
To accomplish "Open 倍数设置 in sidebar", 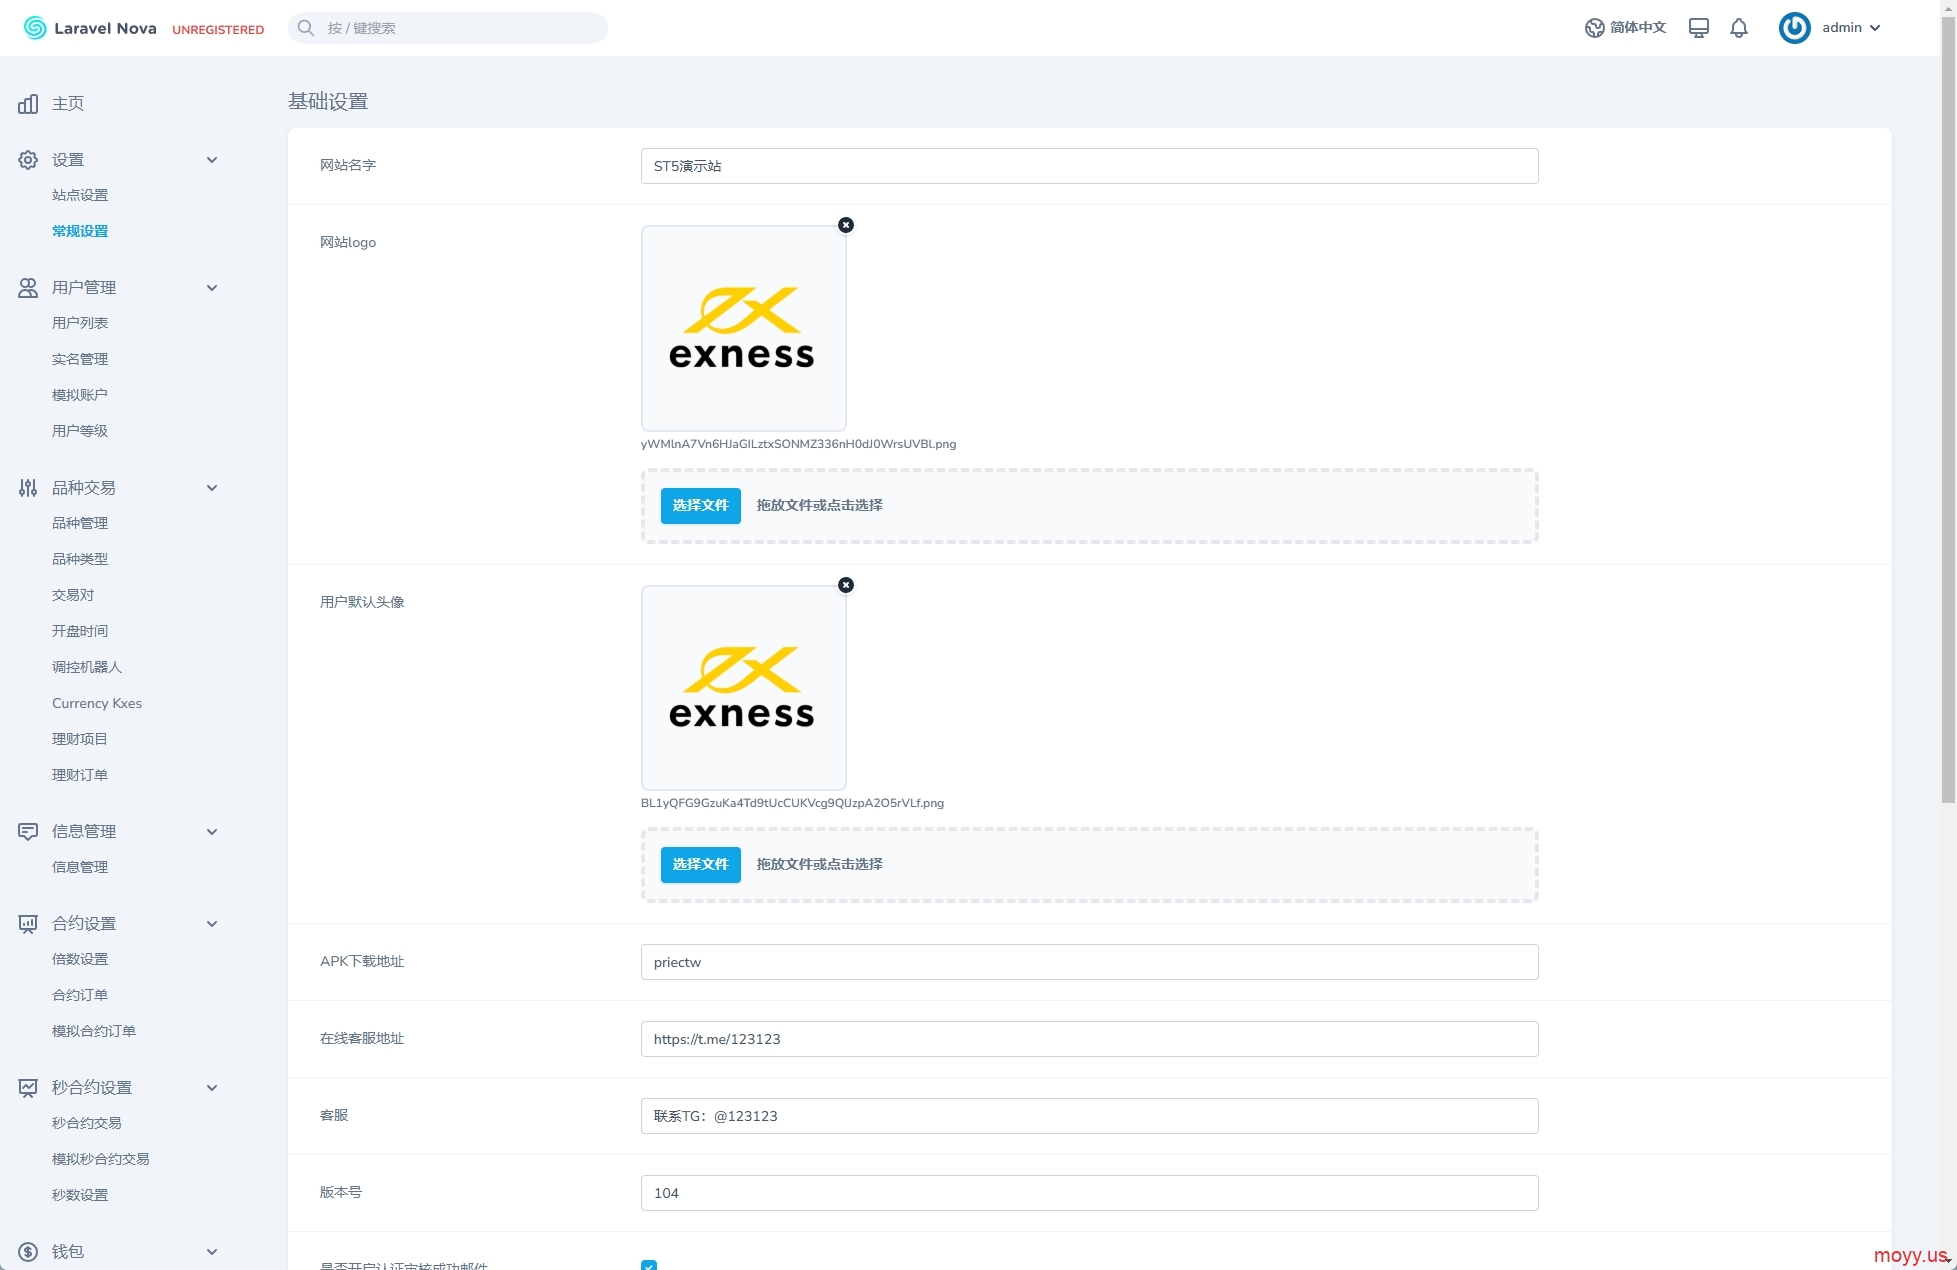I will coord(80,959).
